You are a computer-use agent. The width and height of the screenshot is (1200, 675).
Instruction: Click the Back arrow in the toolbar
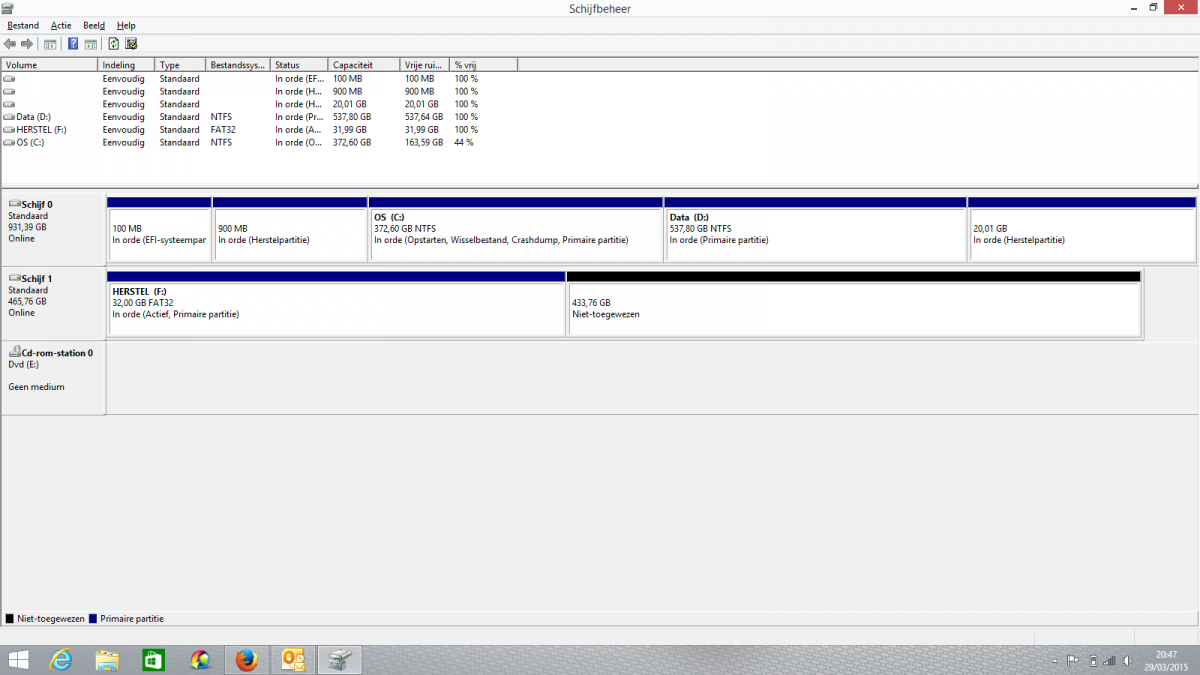click(x=10, y=44)
